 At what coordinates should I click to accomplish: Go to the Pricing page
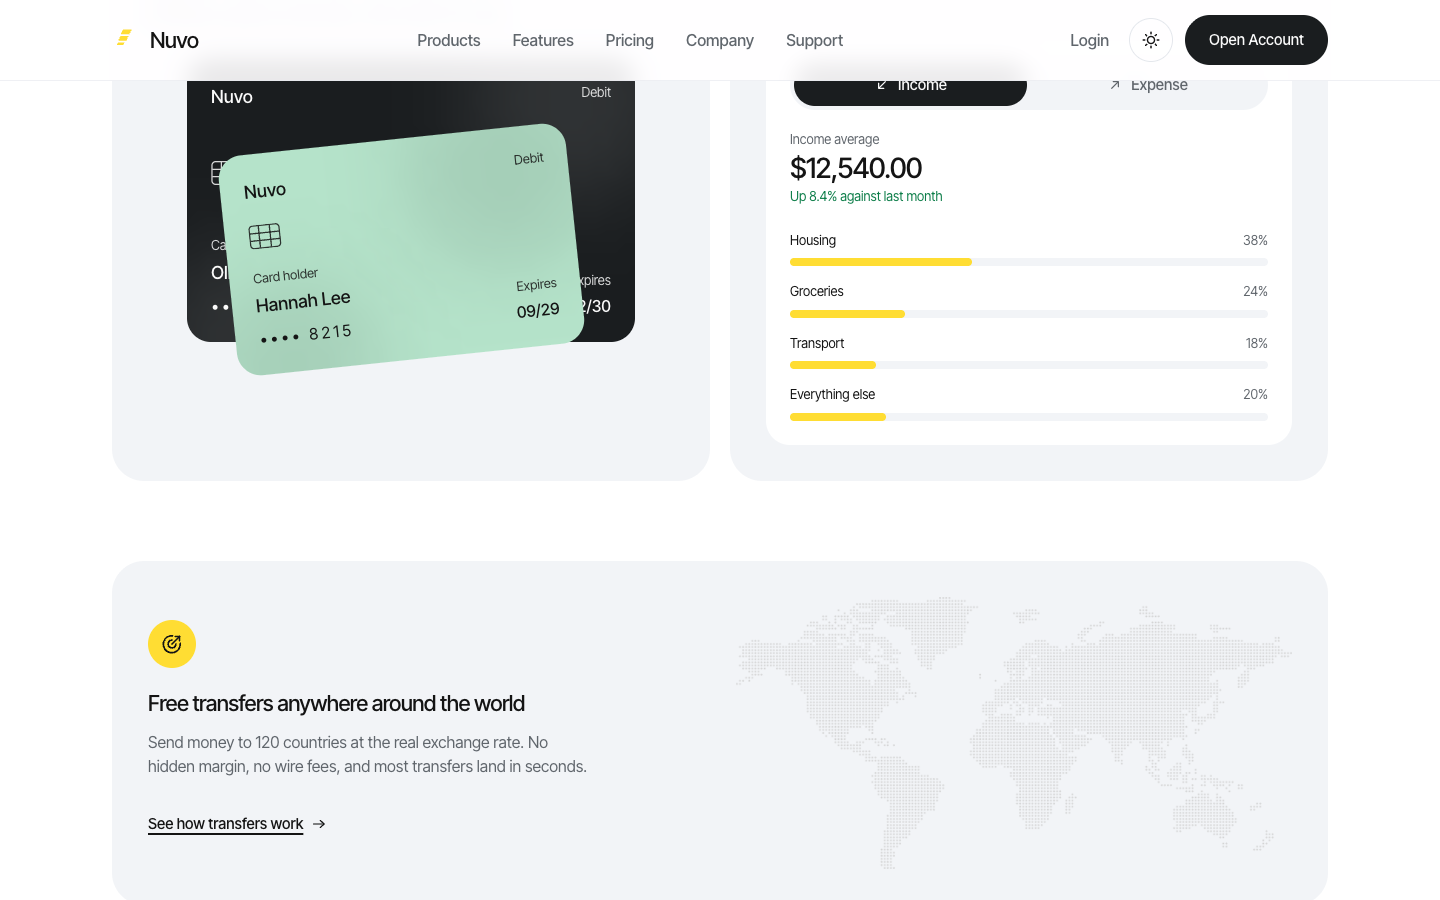629,40
